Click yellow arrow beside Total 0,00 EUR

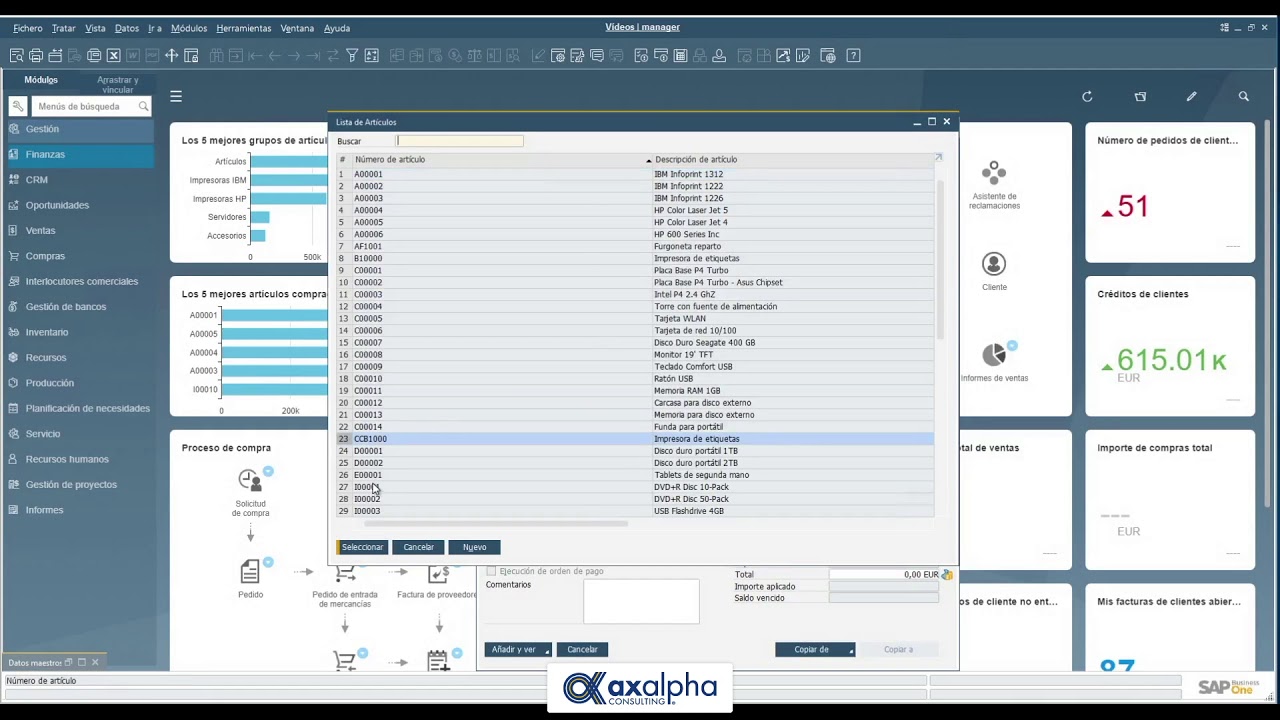947,575
